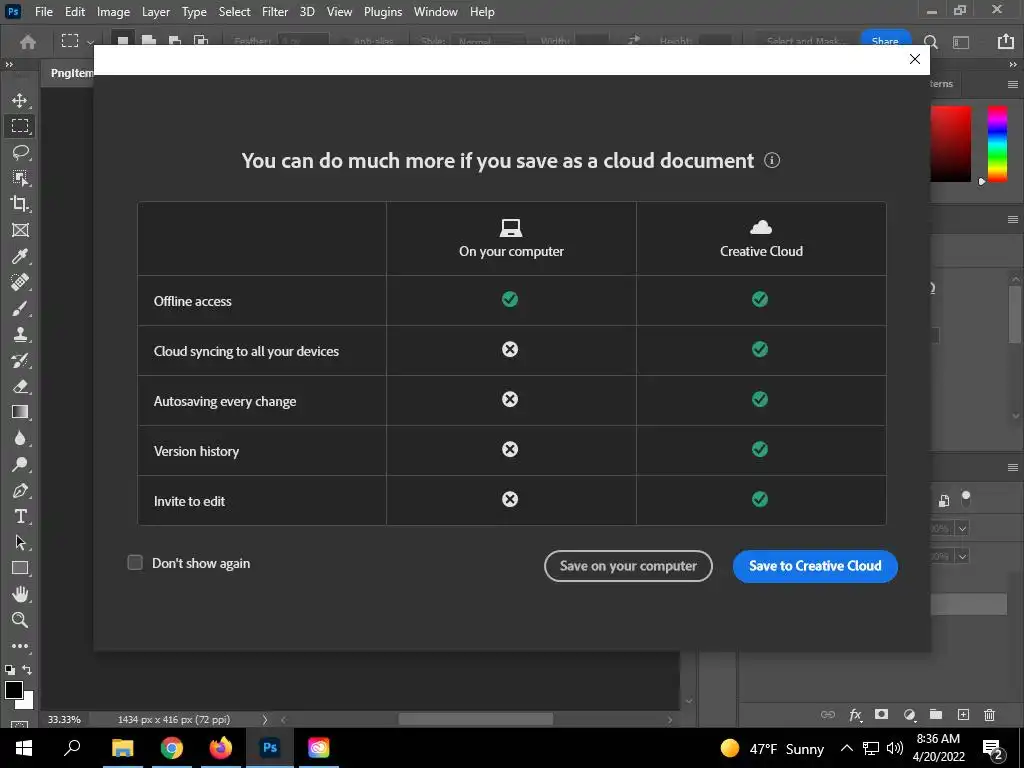The image size is (1024, 768).
Task: Select the Rectangular Marquee tool
Action: pyautogui.click(x=20, y=125)
